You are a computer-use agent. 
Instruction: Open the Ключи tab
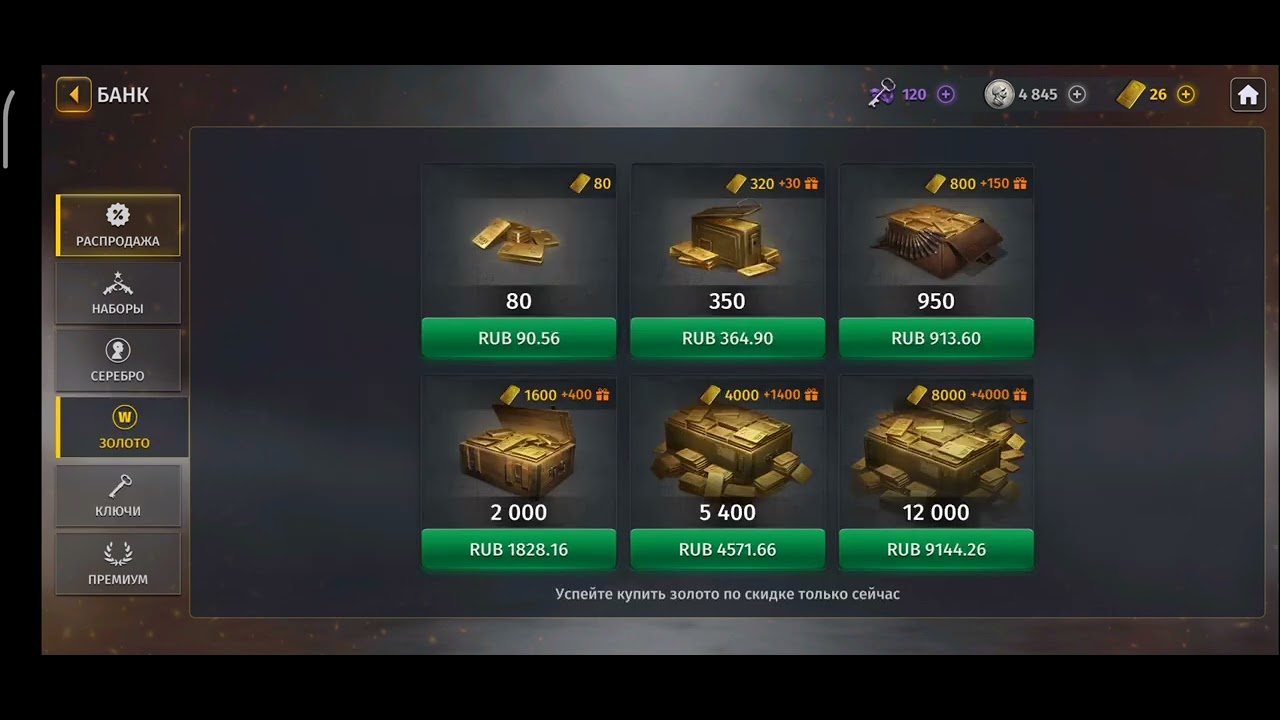tap(118, 495)
